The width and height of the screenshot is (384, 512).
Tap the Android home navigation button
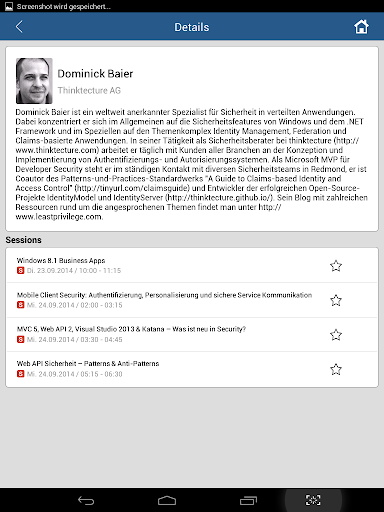[x=167, y=500]
